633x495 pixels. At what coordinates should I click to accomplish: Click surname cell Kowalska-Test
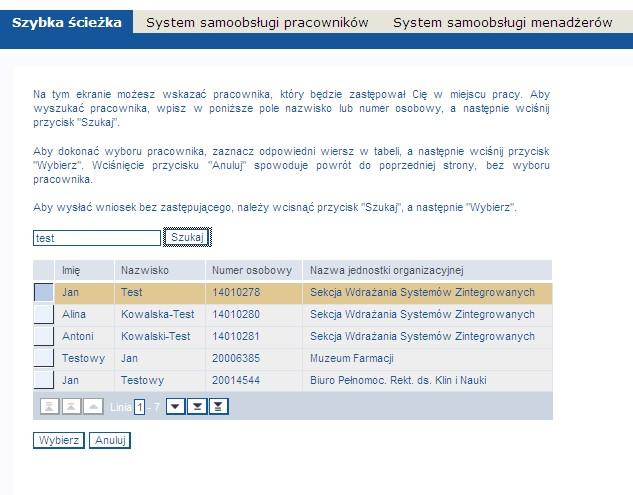point(158,314)
